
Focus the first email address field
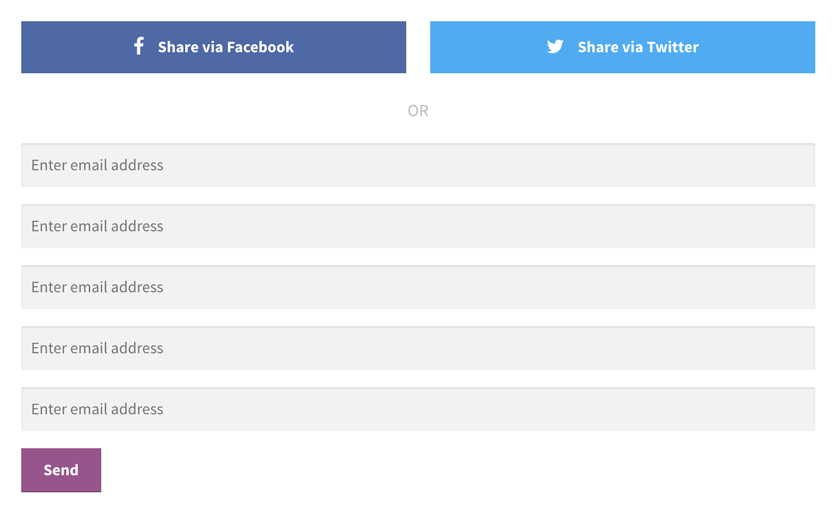tap(418, 165)
